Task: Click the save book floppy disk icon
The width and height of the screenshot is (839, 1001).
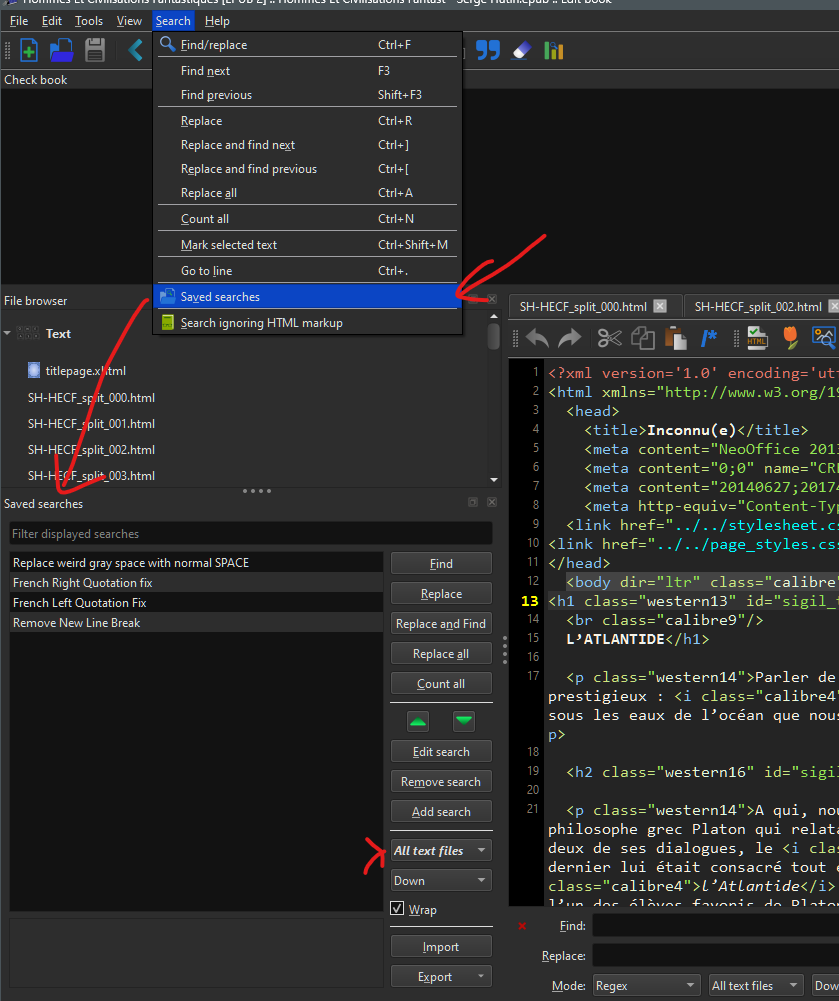Action: point(95,50)
